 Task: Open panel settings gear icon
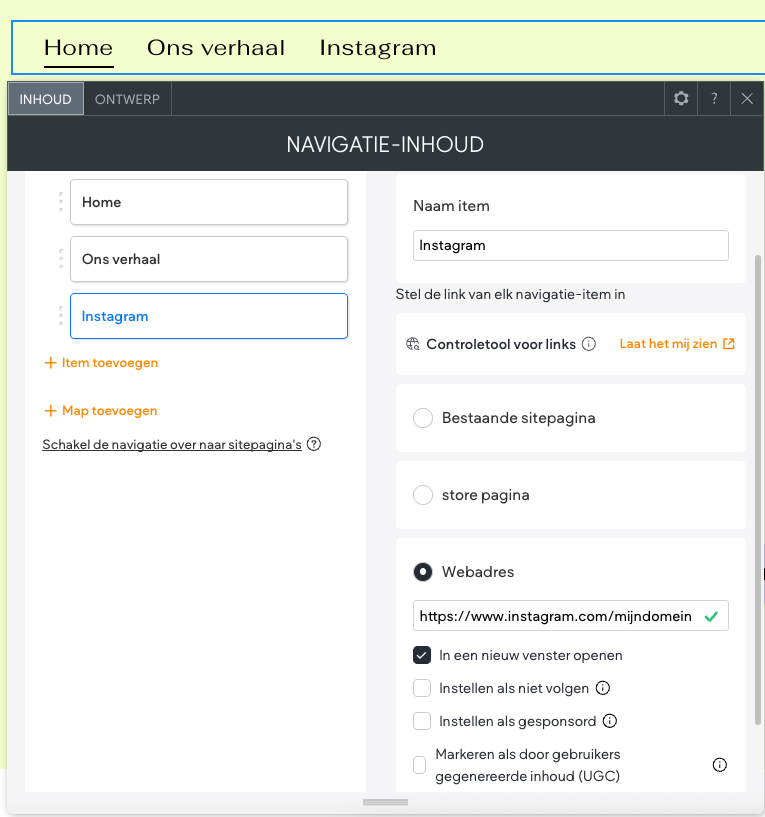click(x=681, y=99)
